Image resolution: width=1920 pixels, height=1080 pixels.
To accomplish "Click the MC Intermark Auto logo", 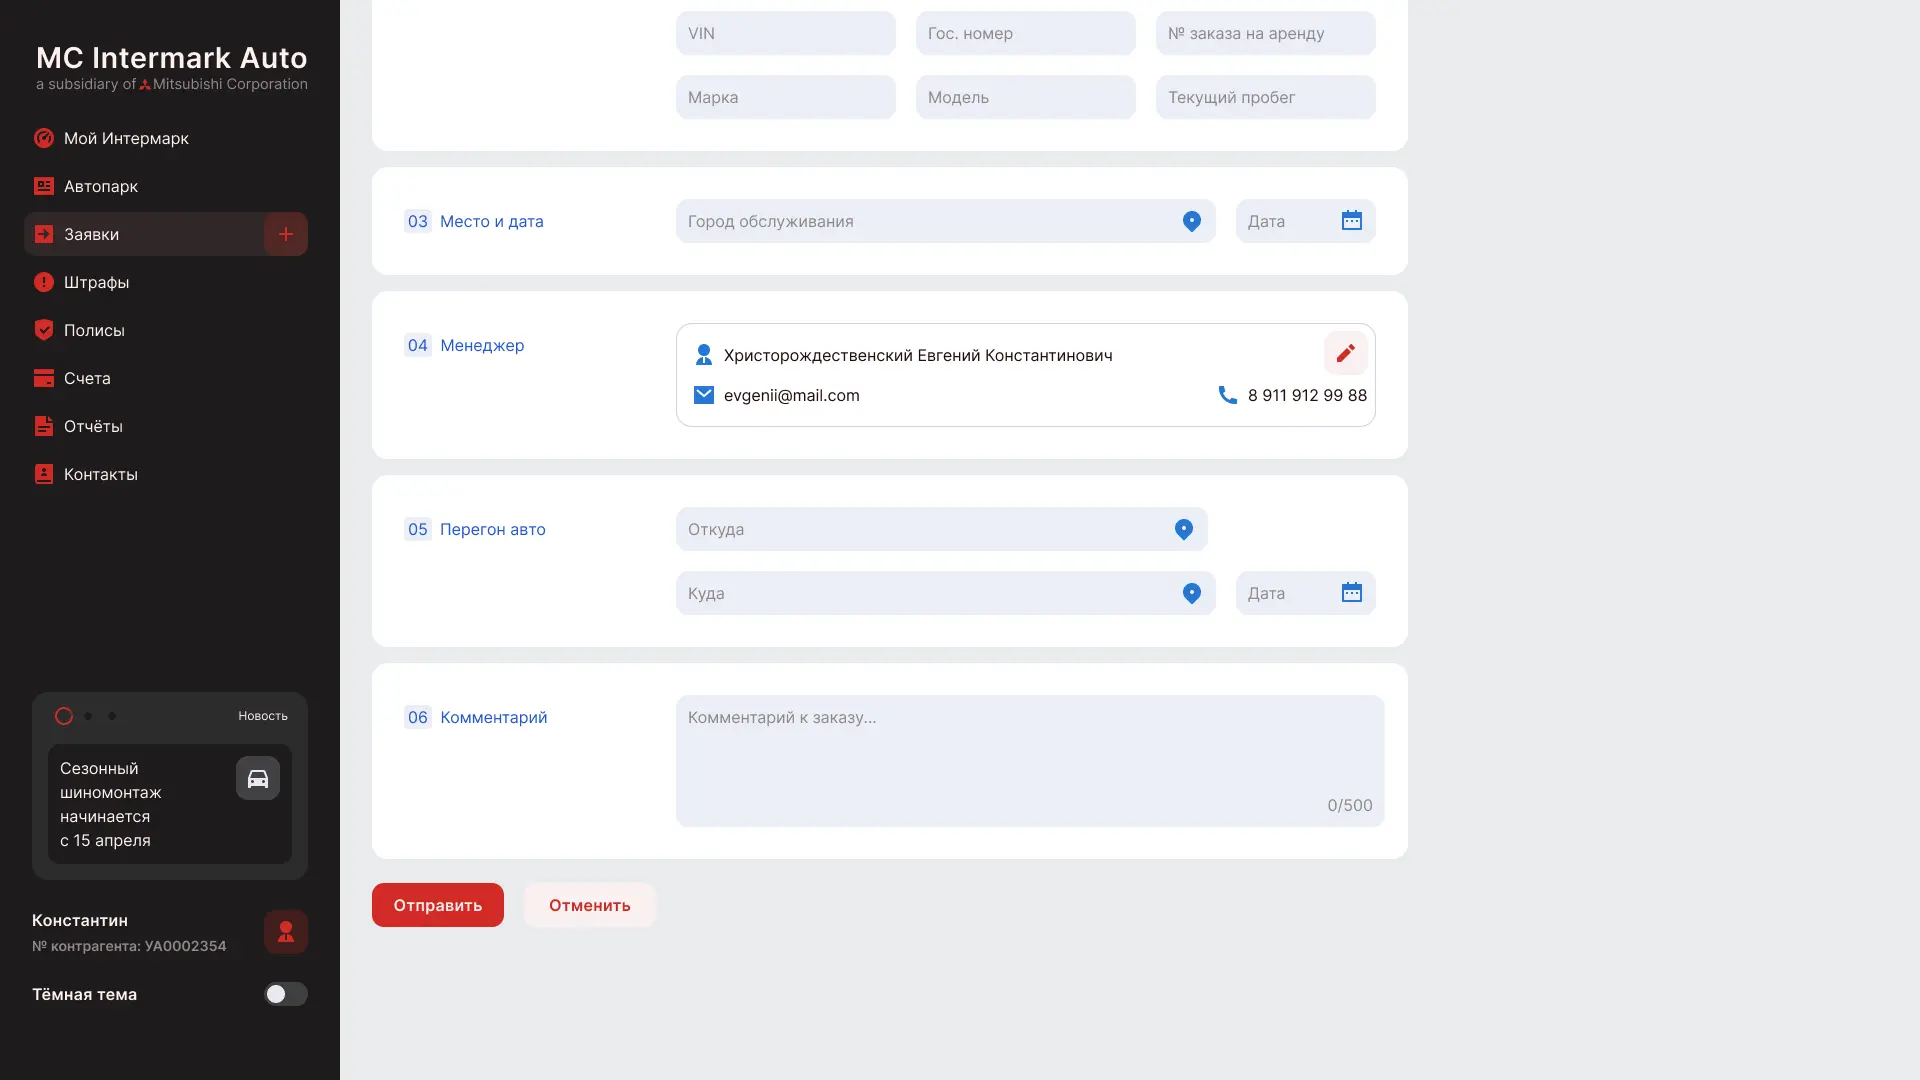I will point(172,67).
